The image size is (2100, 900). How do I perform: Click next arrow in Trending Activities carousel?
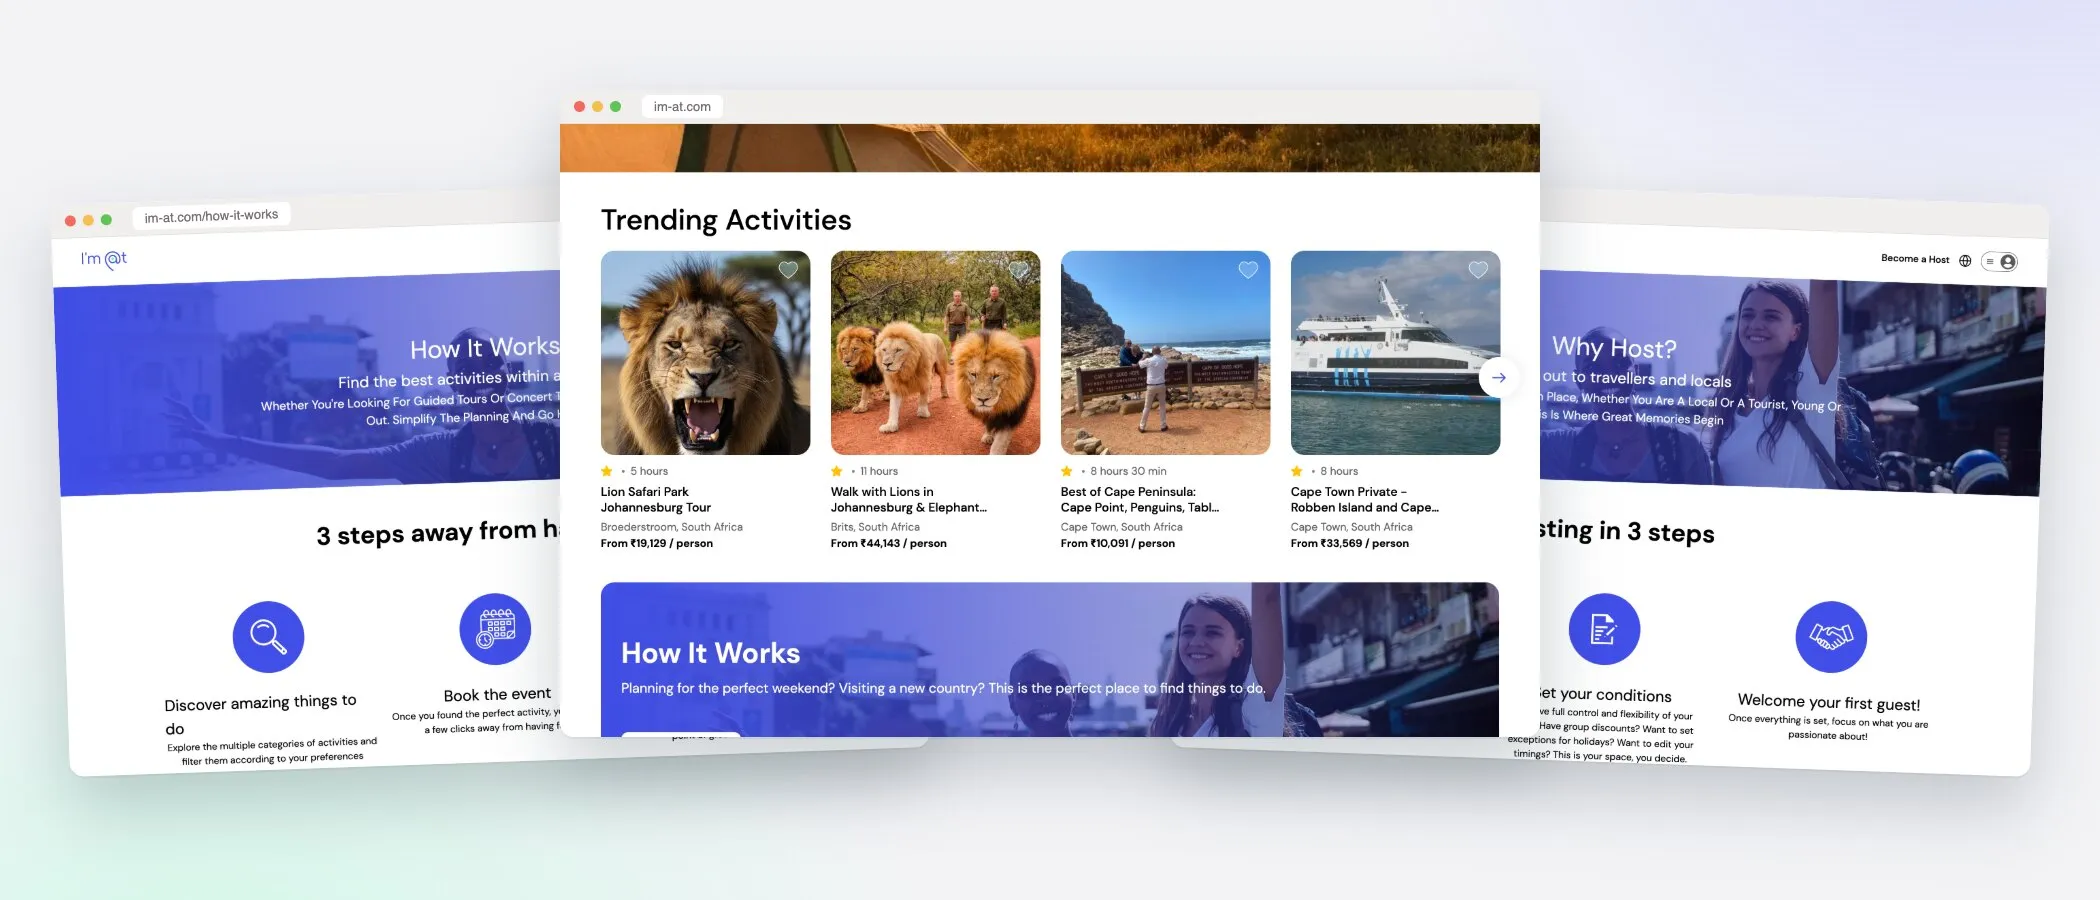click(1498, 377)
